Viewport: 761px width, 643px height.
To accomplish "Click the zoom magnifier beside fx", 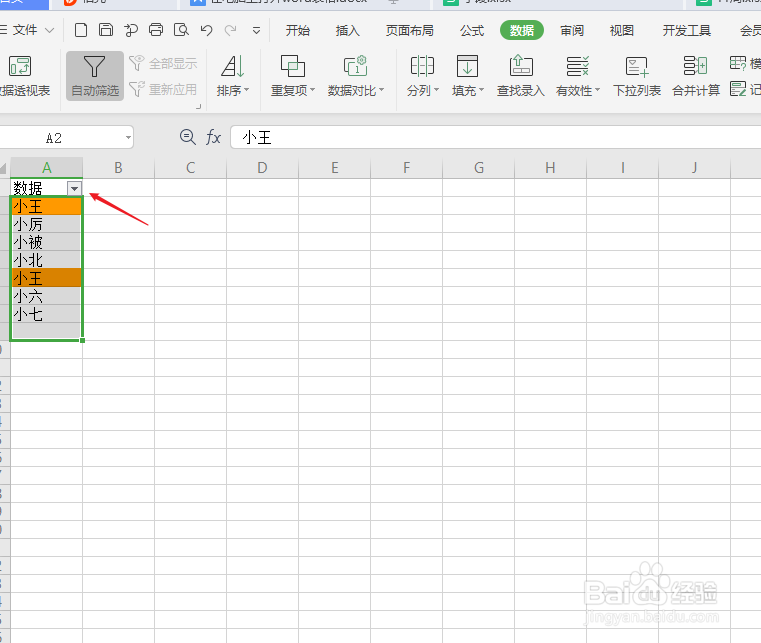I will [x=187, y=137].
